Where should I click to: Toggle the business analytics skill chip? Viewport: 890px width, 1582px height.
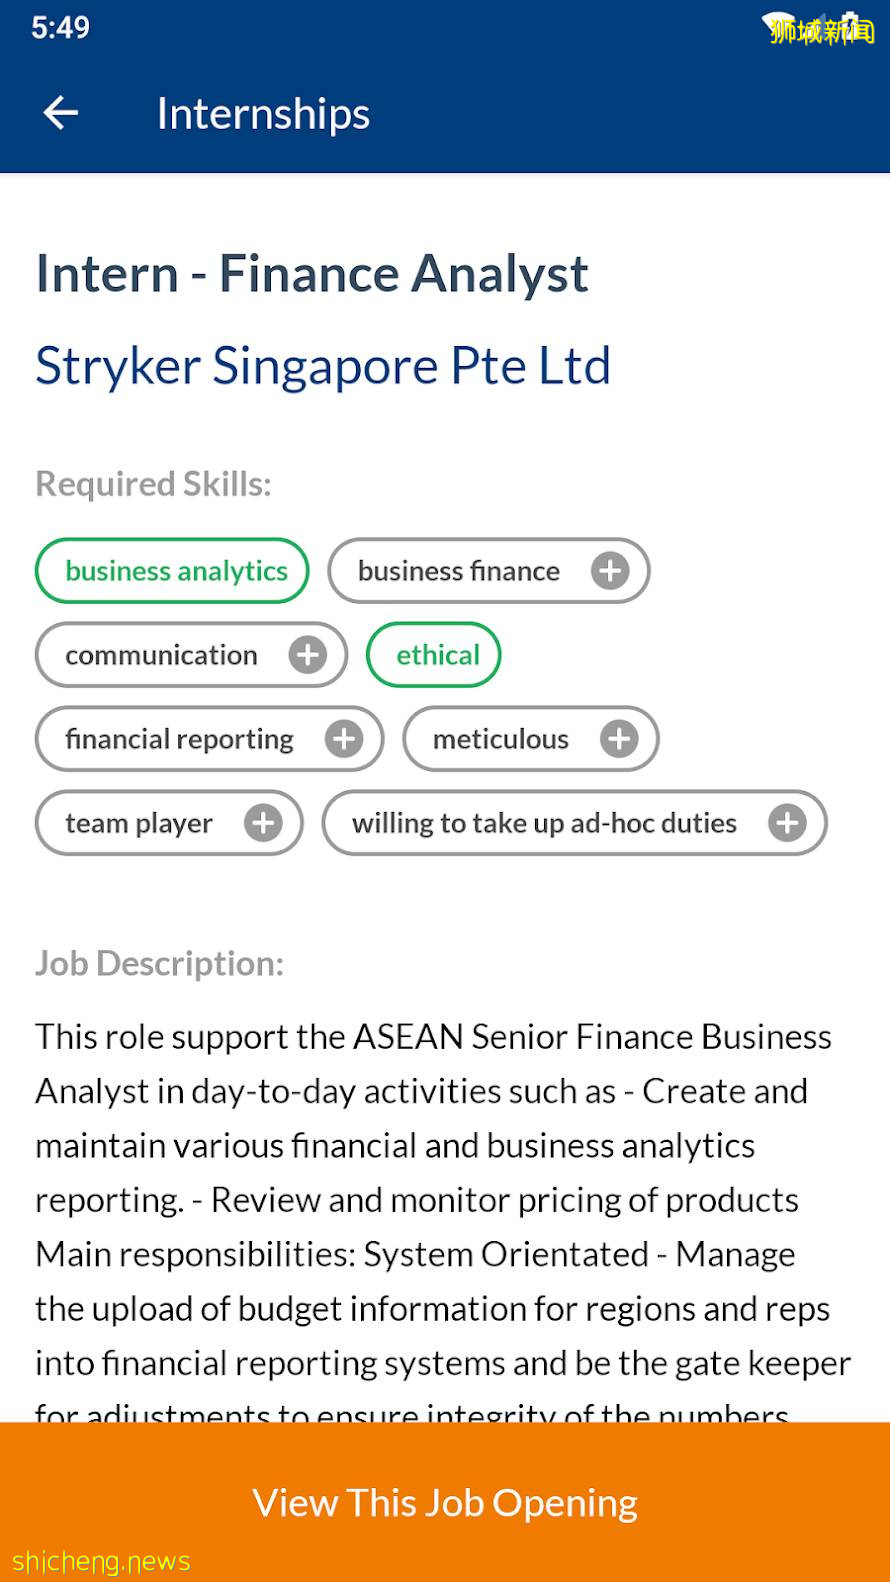pyautogui.click(x=172, y=571)
